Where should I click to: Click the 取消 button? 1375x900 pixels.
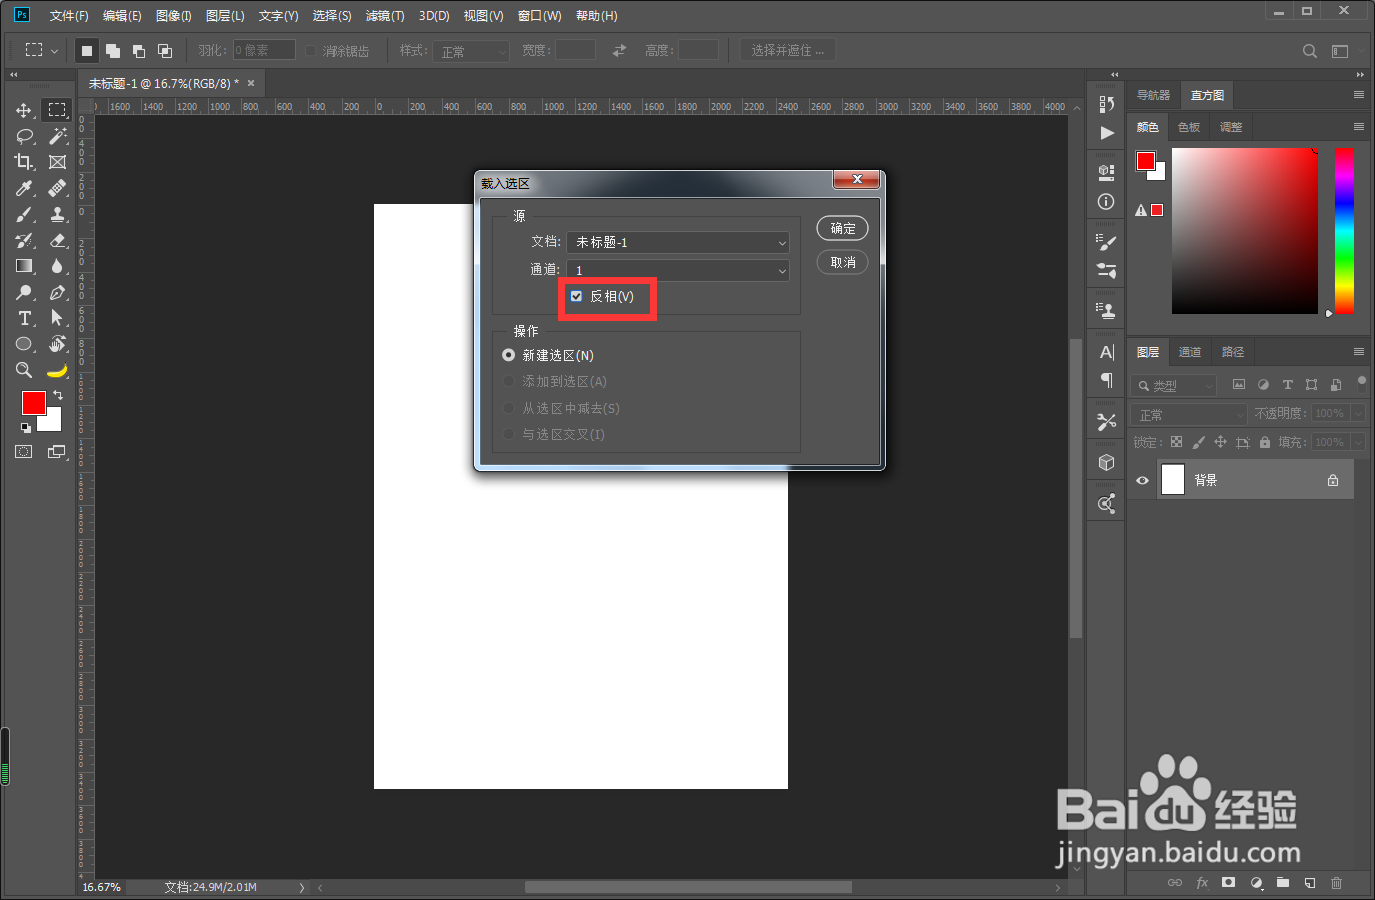pyautogui.click(x=843, y=262)
